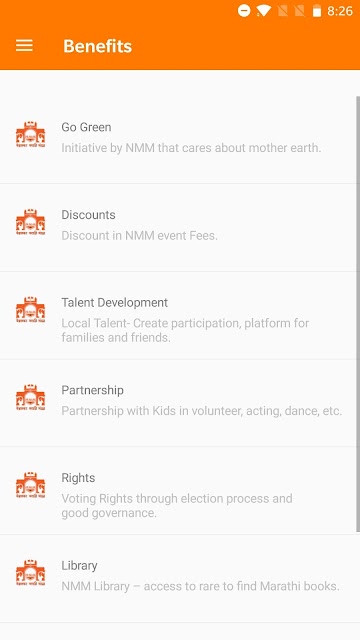Open the hamburger navigation menu
Screen dimensions: 360x640
24,46
